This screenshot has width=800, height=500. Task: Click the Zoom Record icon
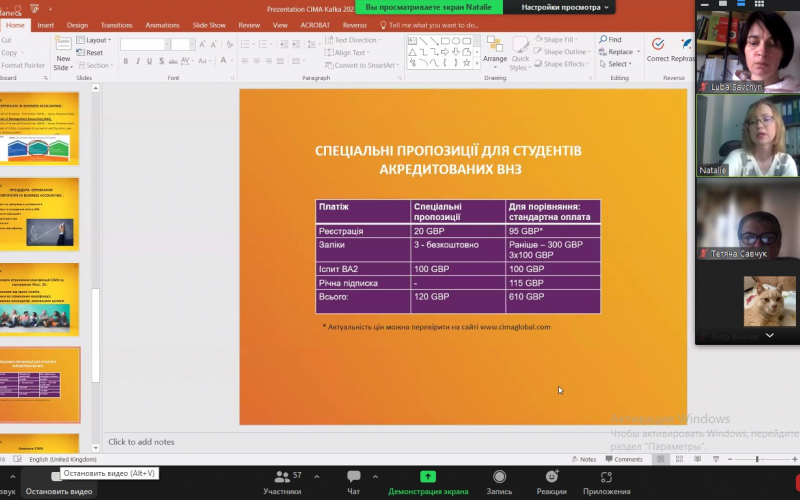click(499, 477)
